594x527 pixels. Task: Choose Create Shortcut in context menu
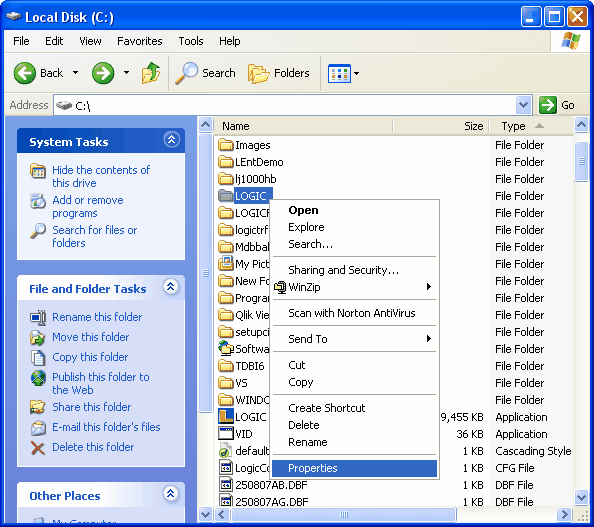pyautogui.click(x=354, y=408)
